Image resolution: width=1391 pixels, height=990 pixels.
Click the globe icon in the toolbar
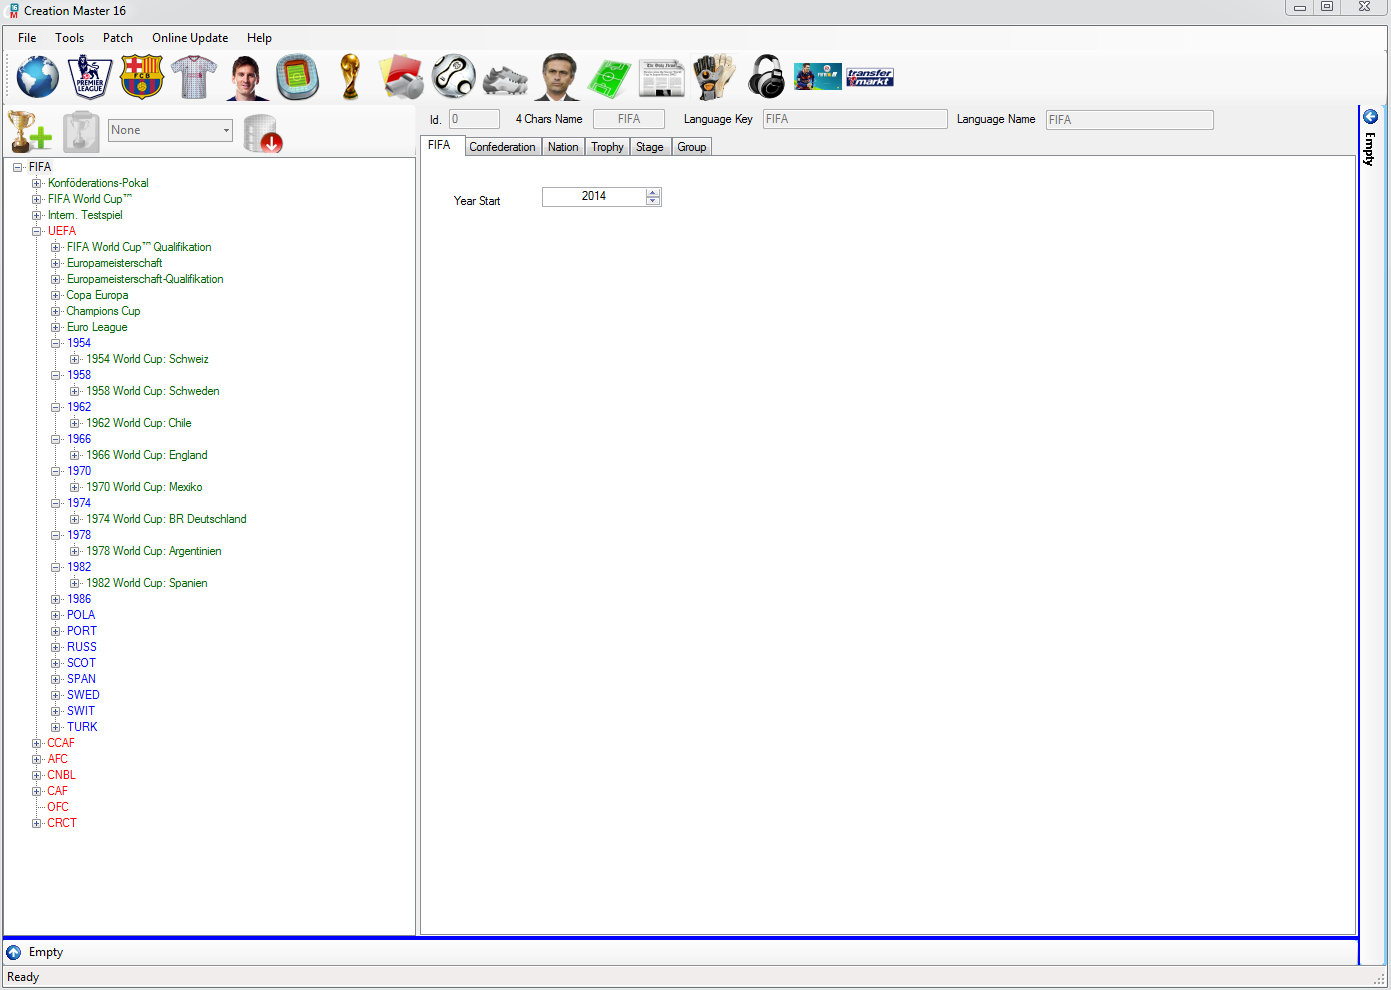38,77
